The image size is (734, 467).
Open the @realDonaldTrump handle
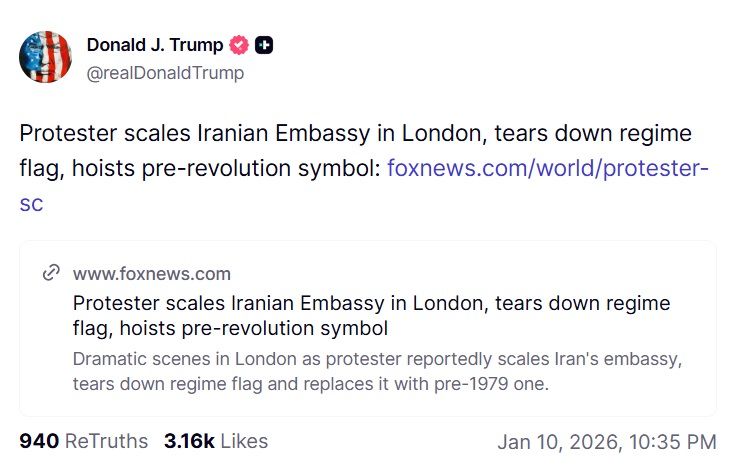[x=165, y=73]
